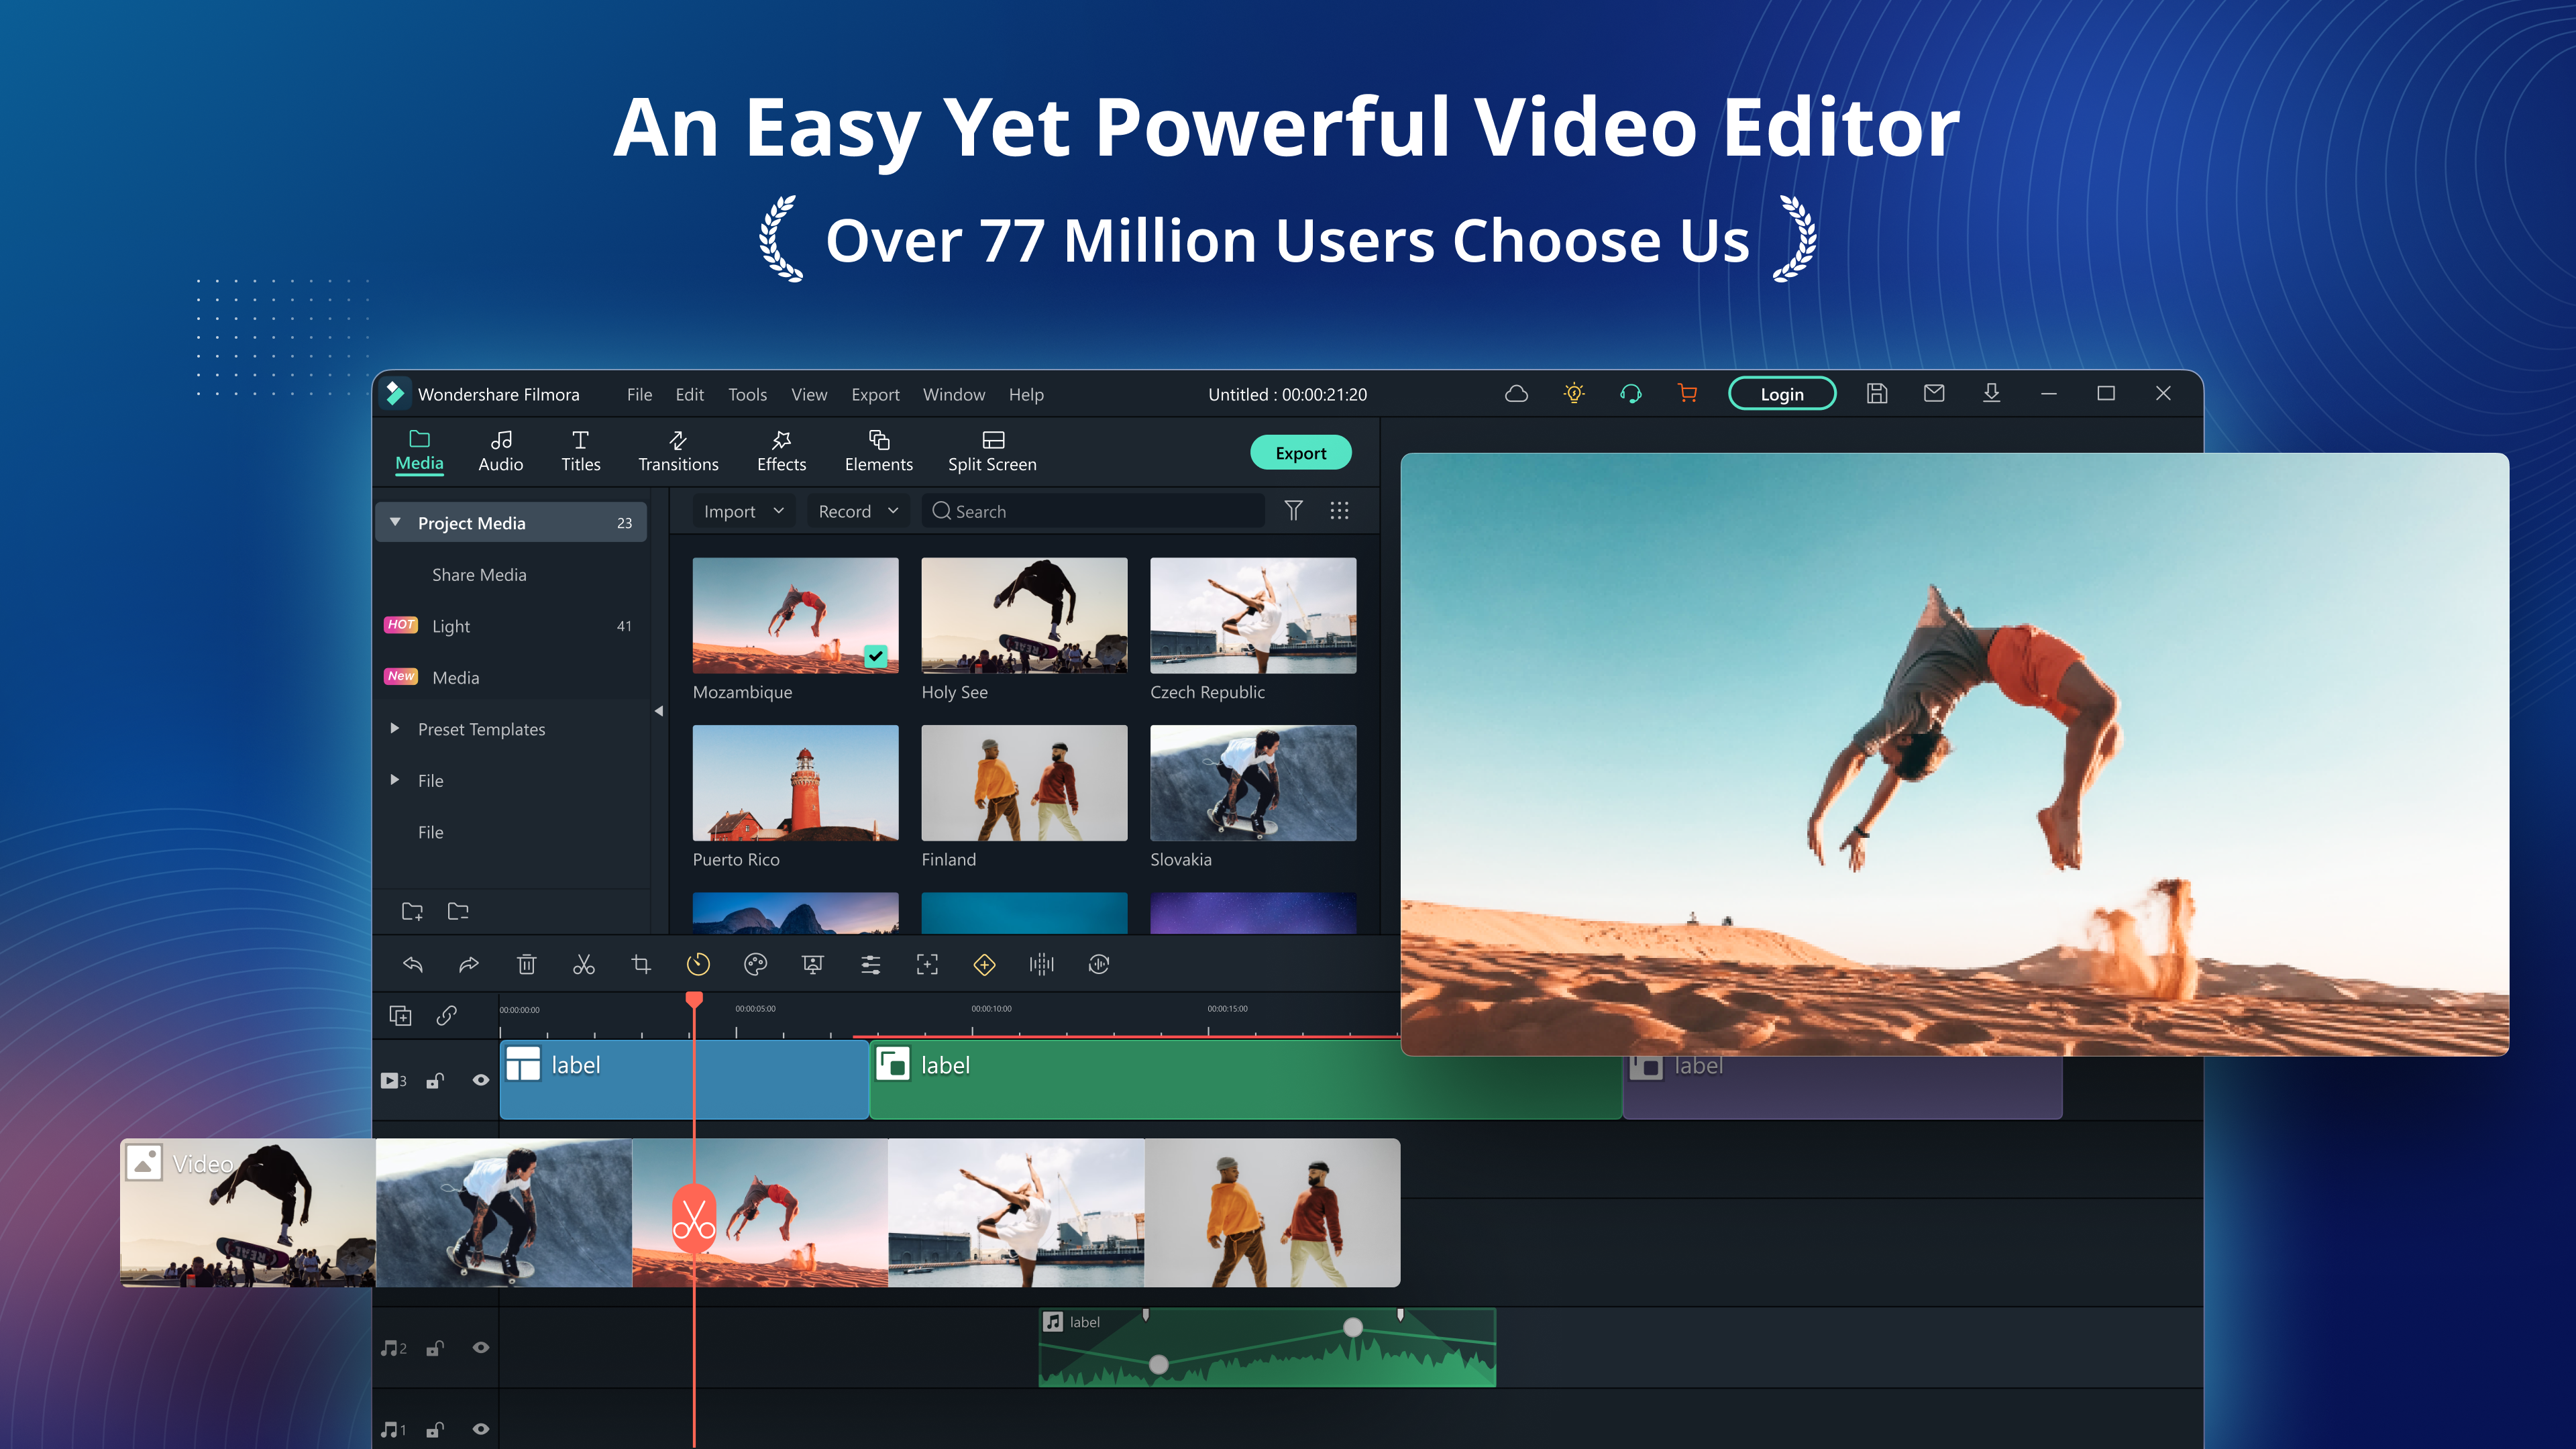This screenshot has height=1449, width=2576.
Task: Select the crop tool in the toolbar
Action: point(641,964)
